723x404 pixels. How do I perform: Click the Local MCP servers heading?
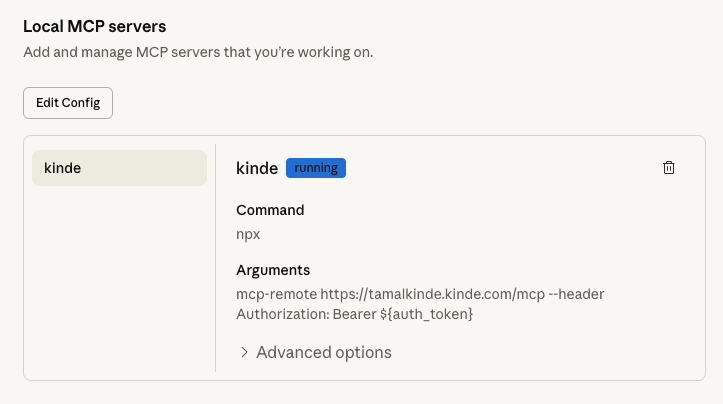click(x=95, y=26)
